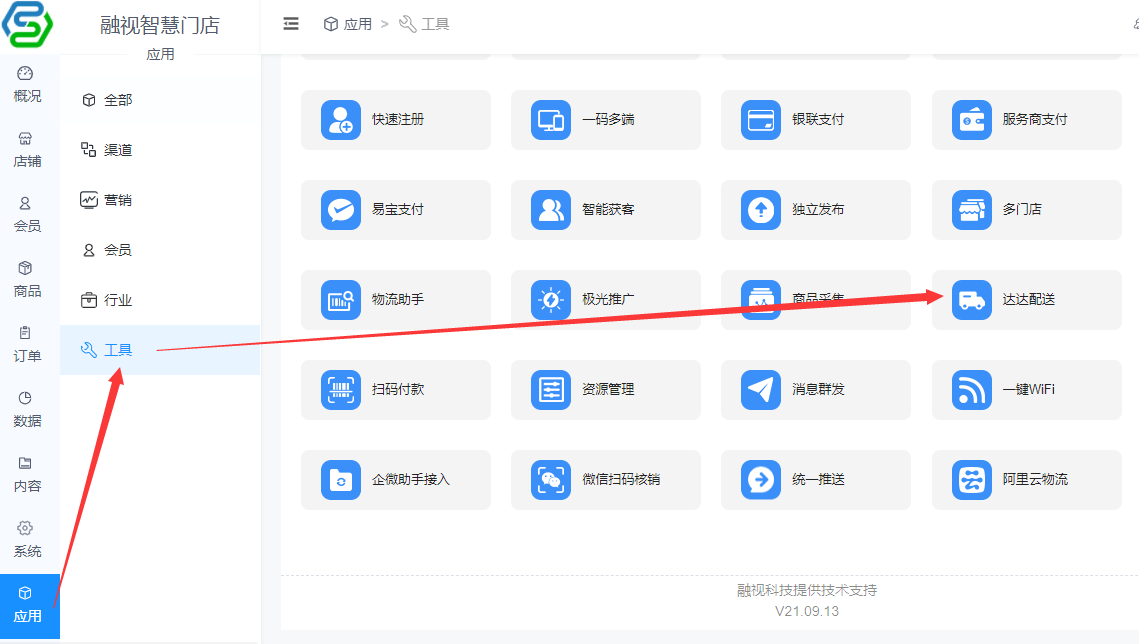Go to 订单 in main sidebar

coord(27,345)
